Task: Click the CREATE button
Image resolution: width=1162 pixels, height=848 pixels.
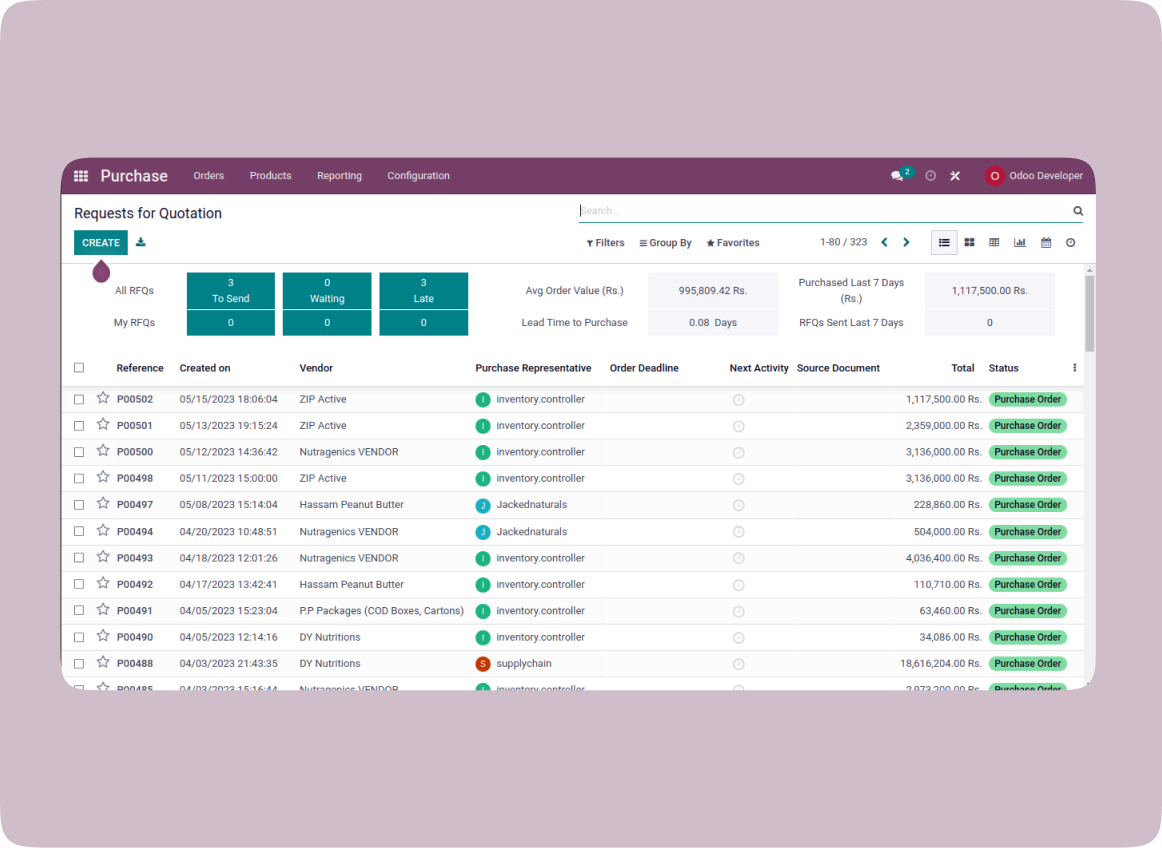Action: click(x=101, y=243)
